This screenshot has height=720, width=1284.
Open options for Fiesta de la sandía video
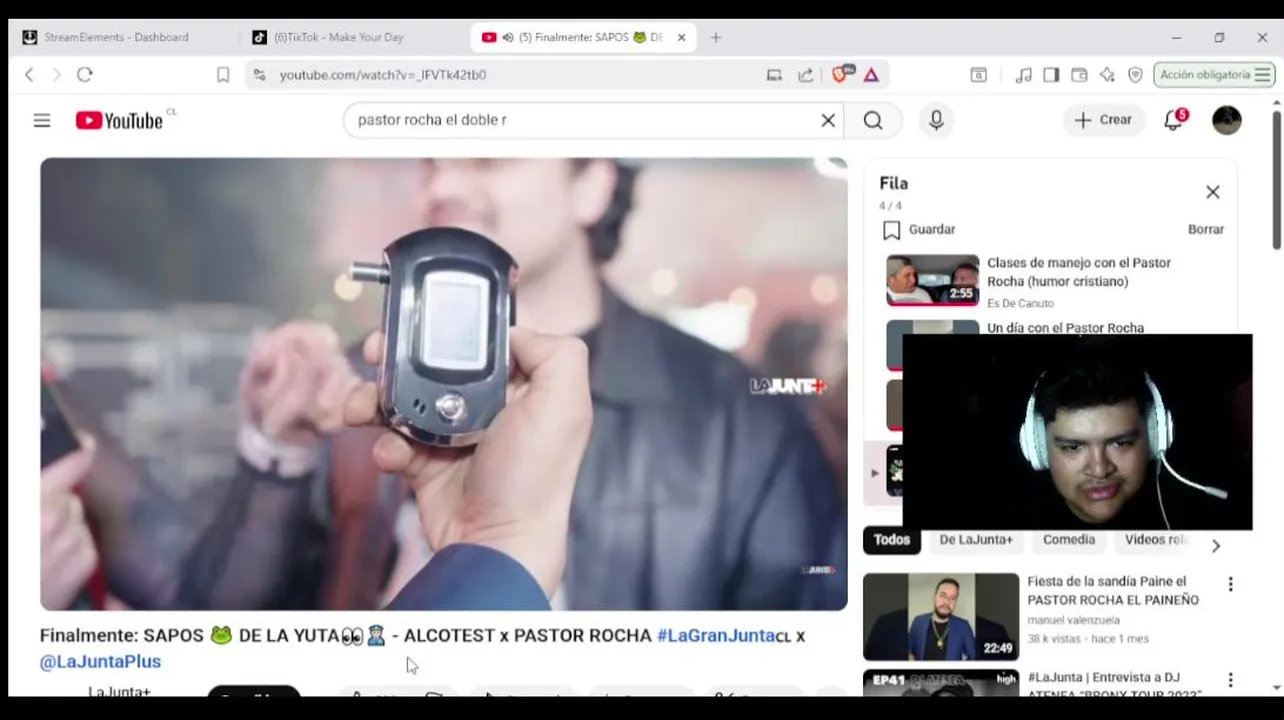(x=1230, y=585)
